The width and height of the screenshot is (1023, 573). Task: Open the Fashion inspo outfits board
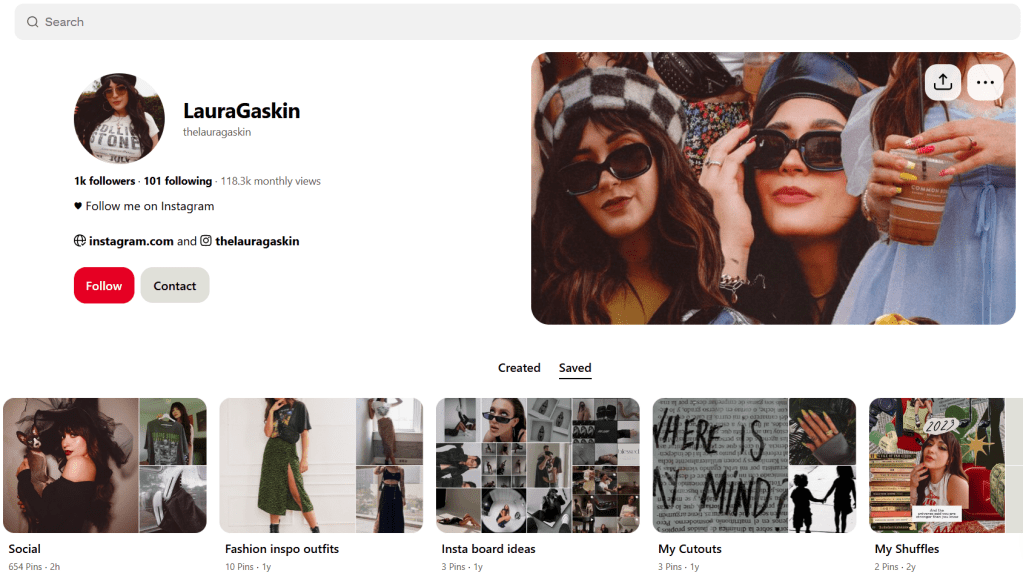tap(321, 465)
